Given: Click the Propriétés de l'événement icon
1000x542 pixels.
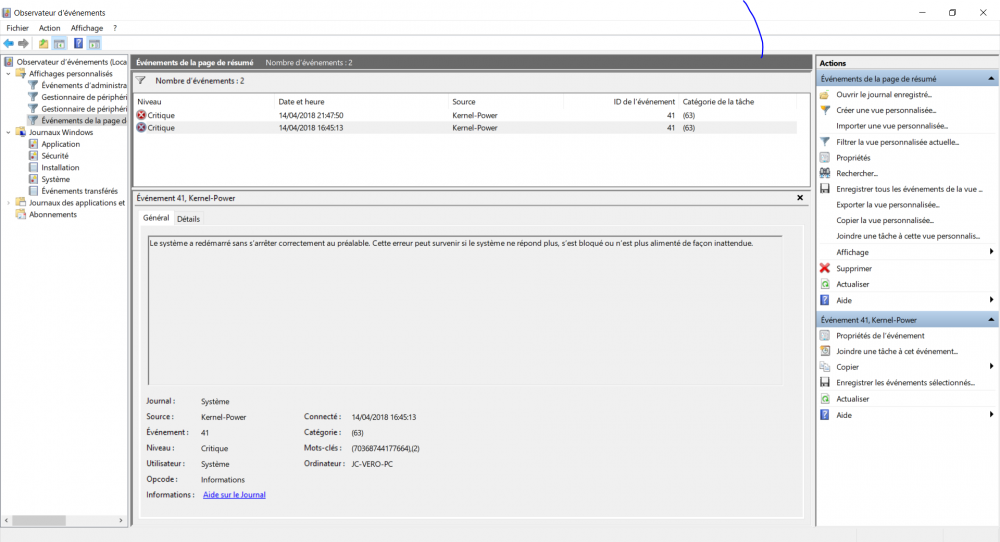Looking at the screenshot, I should [x=825, y=336].
